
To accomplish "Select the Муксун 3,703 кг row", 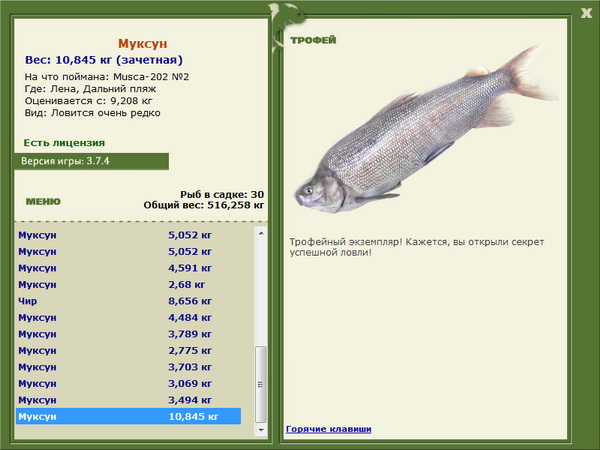I will 129,367.
